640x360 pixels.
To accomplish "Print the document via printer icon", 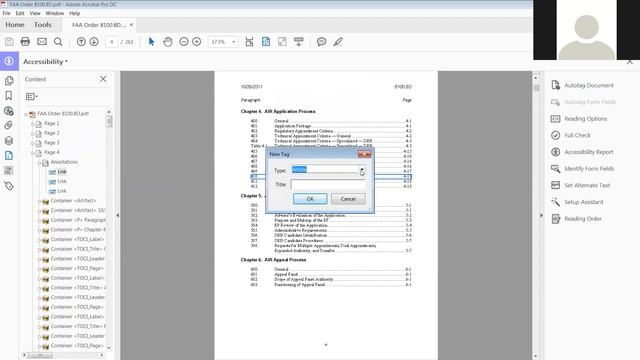I will coord(25,42).
